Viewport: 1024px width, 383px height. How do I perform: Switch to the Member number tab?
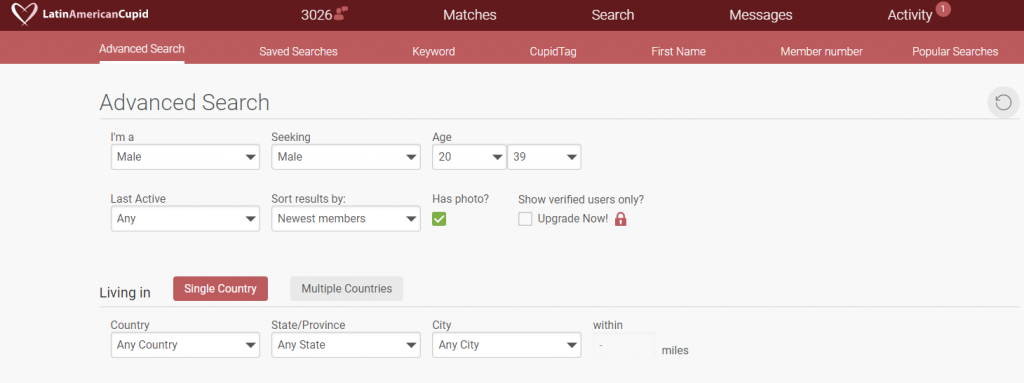[822, 52]
